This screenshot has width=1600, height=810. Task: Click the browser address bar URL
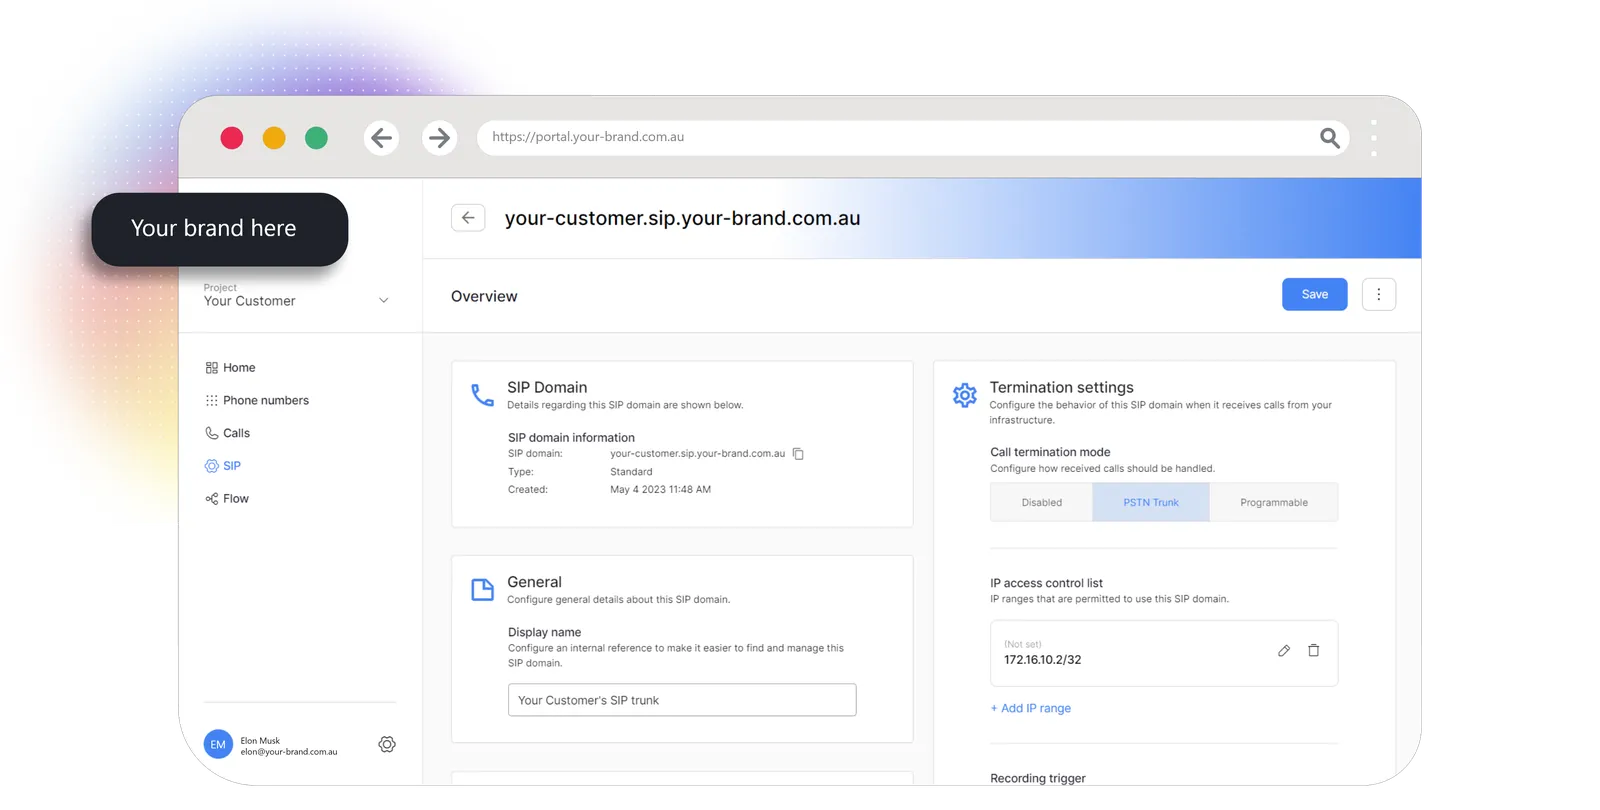588,137
